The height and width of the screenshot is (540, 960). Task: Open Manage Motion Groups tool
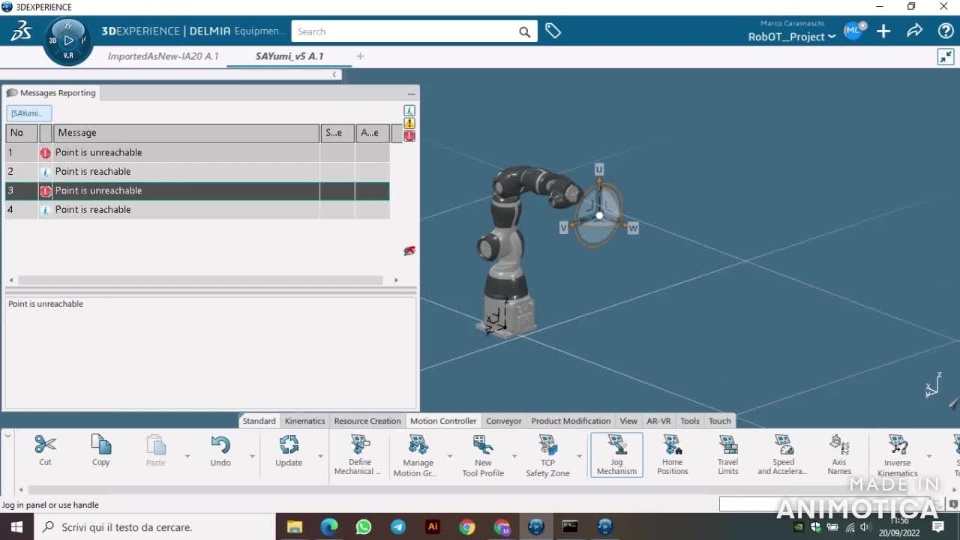tap(417, 455)
